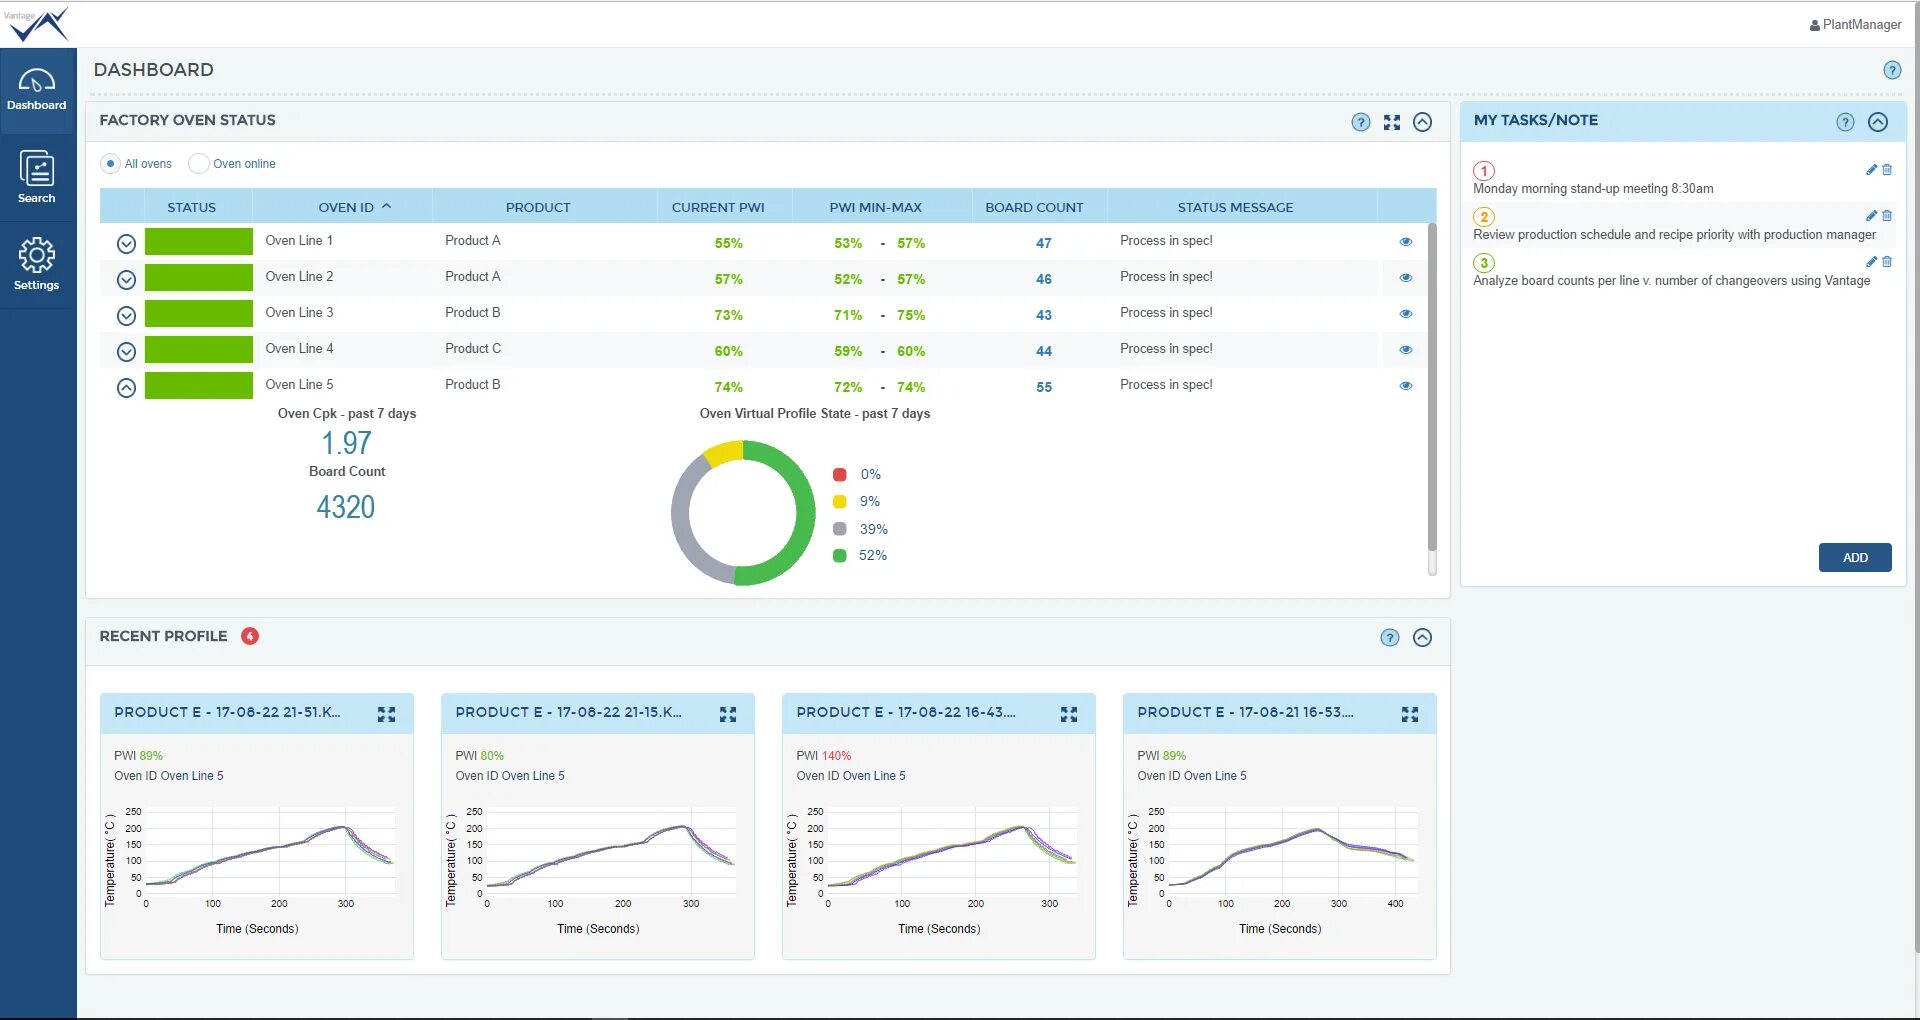Viewport: 1920px width, 1020px height.
Task: Expand the Oven Line 3 row details
Action: click(126, 315)
